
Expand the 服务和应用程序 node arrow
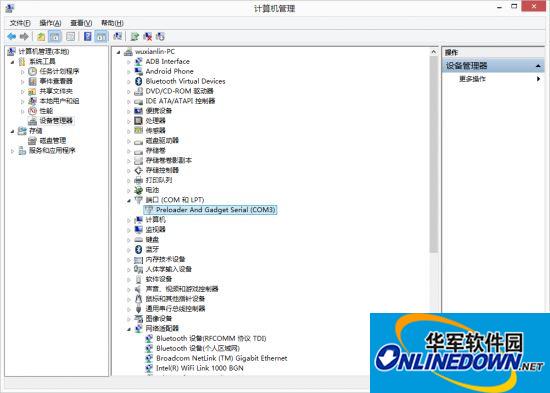tap(13, 151)
